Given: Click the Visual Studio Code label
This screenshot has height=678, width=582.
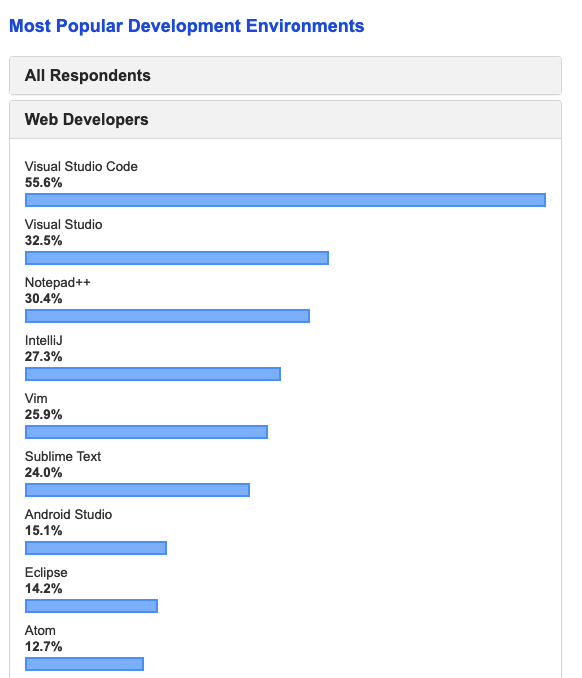Looking at the screenshot, I should (x=81, y=166).
